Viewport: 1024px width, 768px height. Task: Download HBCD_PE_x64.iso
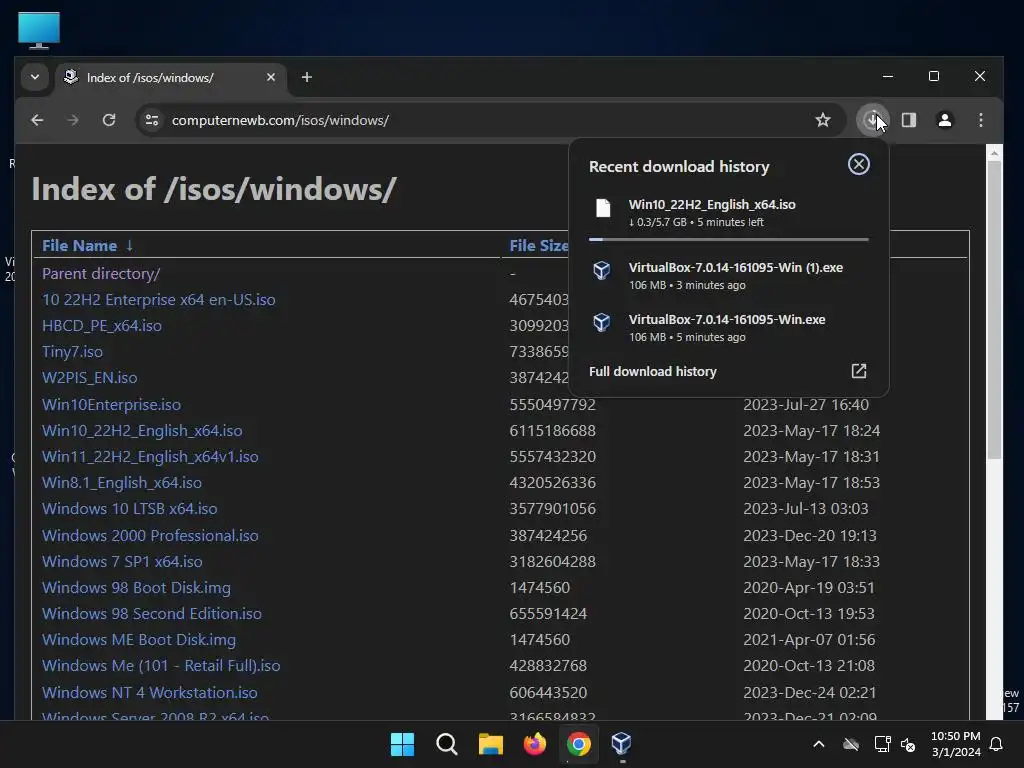point(102,326)
